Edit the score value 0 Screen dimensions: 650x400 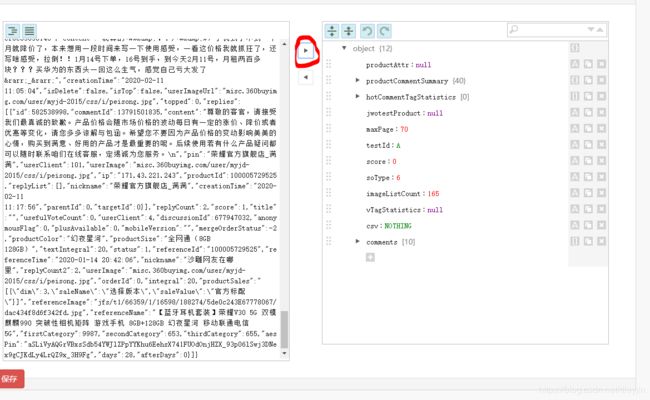pyautogui.click(x=394, y=162)
